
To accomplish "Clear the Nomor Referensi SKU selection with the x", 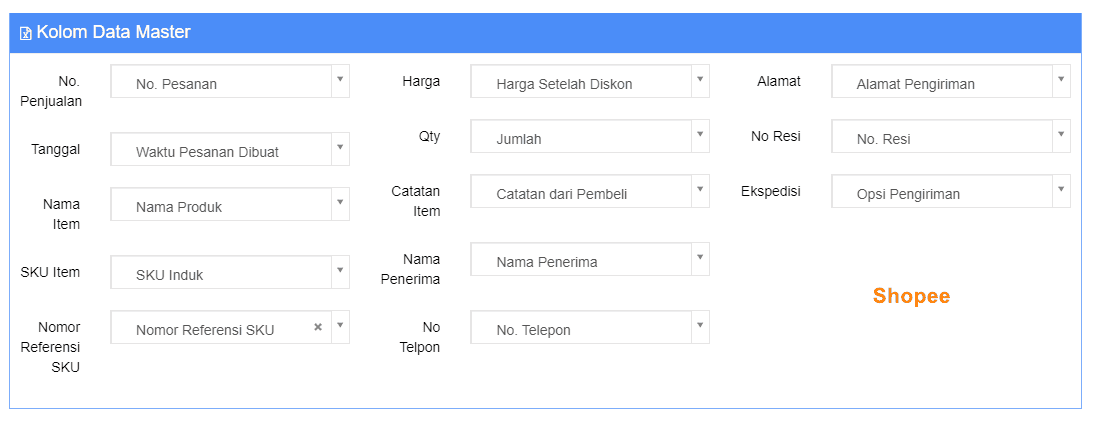I will (318, 327).
